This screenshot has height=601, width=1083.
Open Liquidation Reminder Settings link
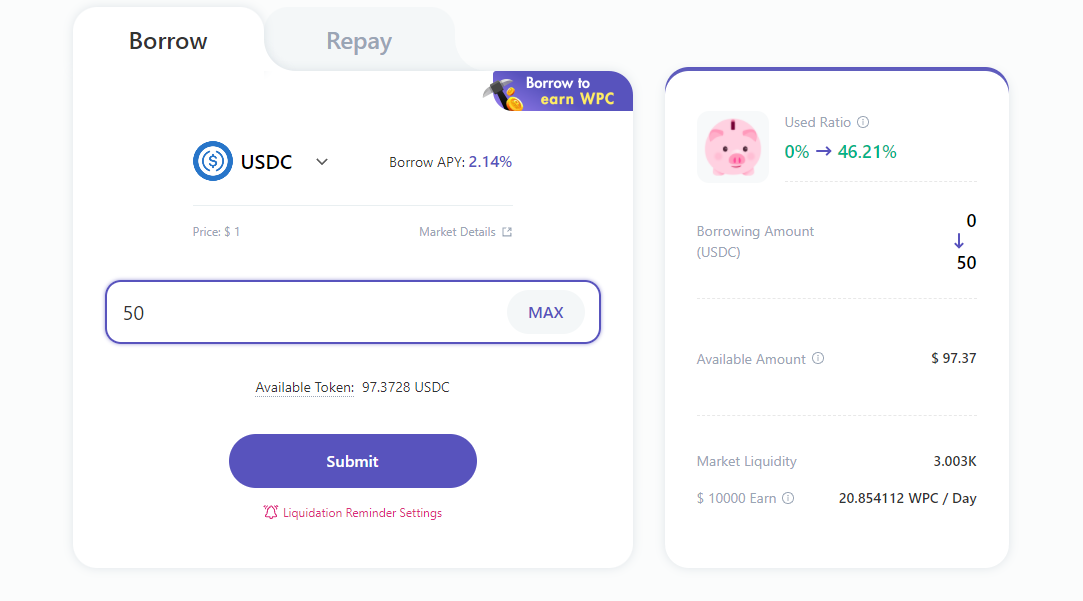(x=362, y=513)
